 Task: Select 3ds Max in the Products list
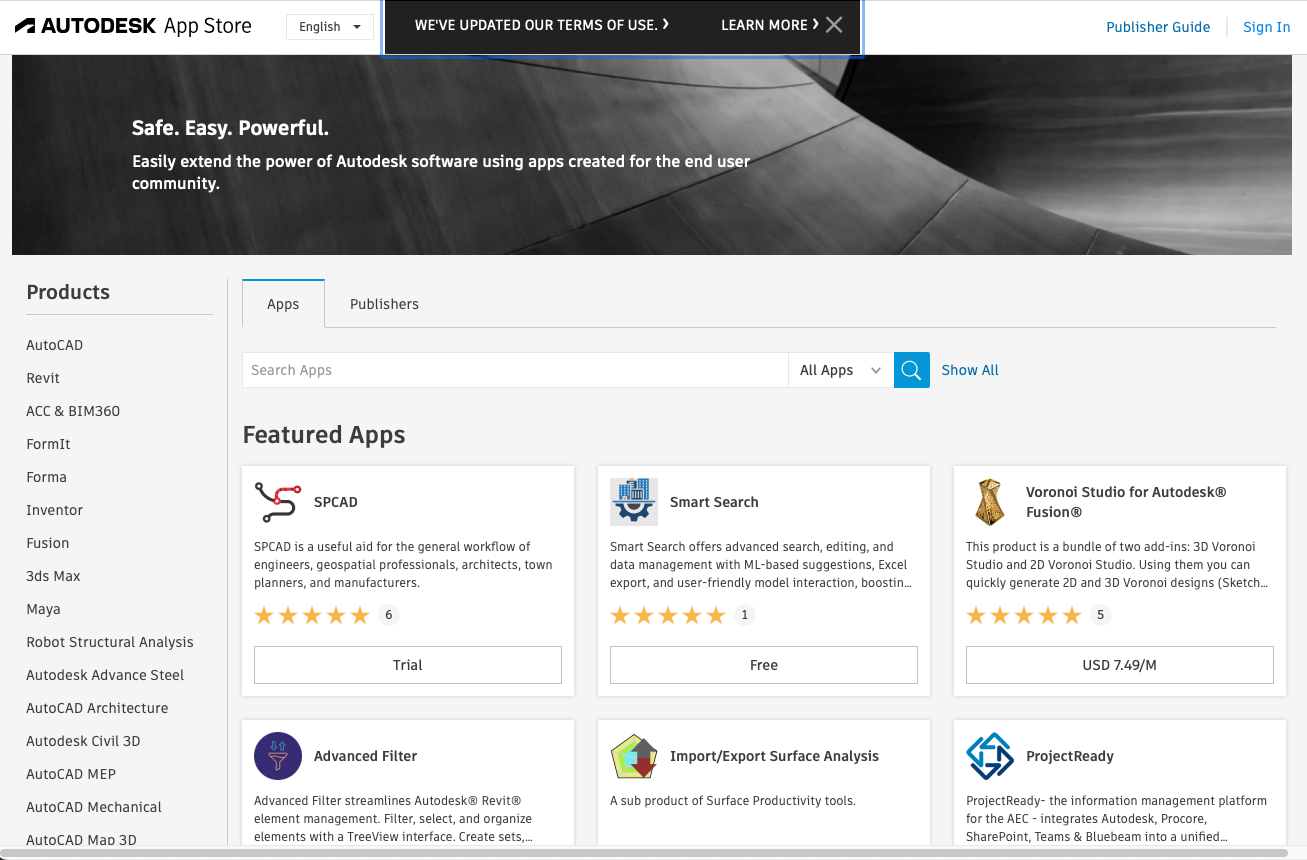(53, 576)
